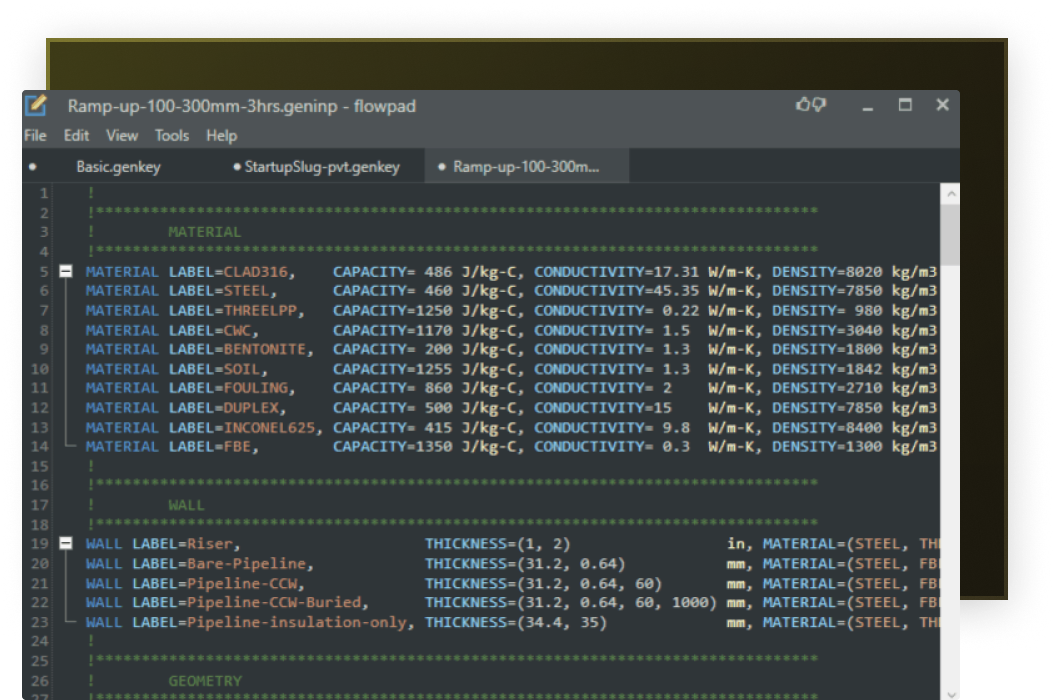Maximize the flowpad window
The image size is (1054, 700).
905,105
